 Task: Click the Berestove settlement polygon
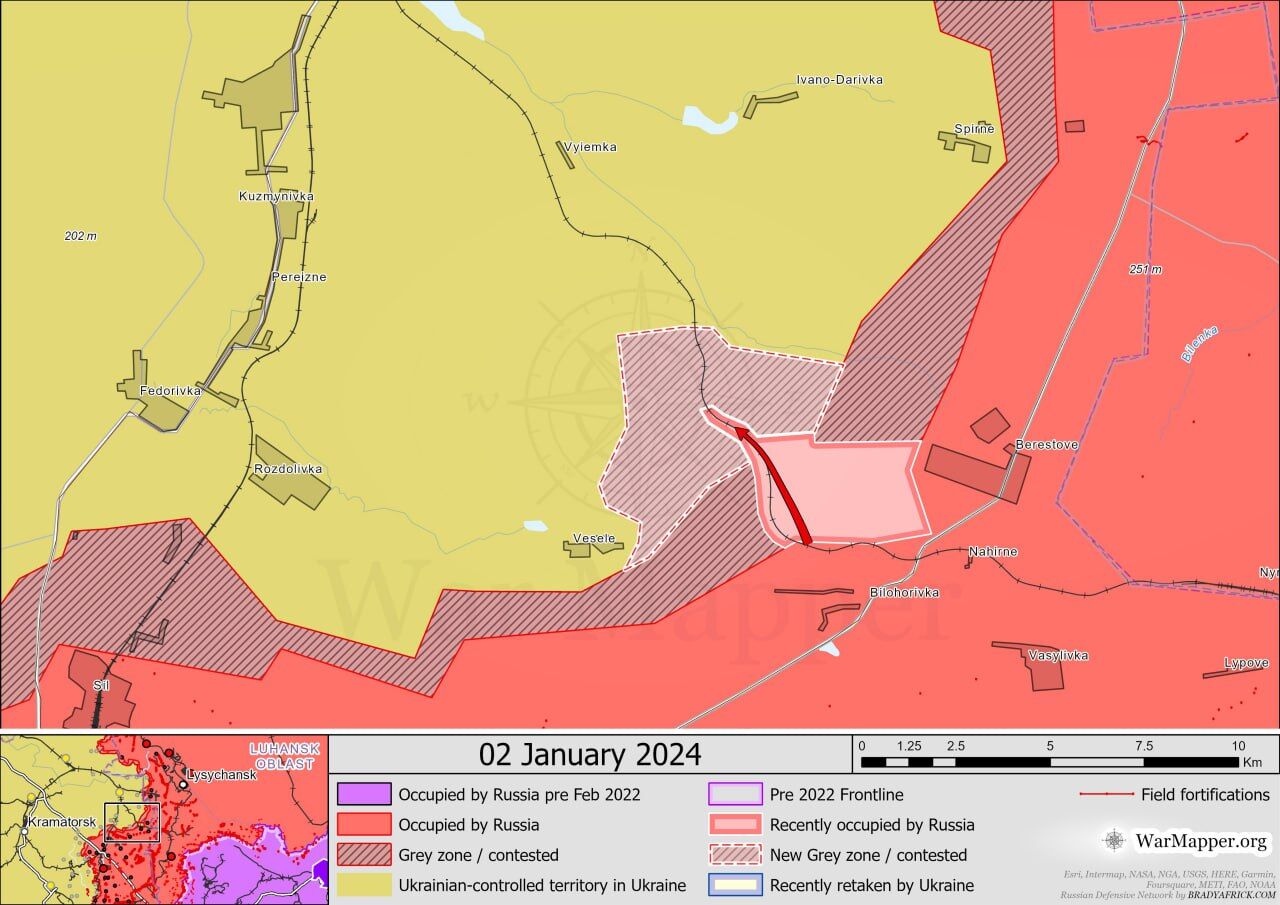[977, 470]
